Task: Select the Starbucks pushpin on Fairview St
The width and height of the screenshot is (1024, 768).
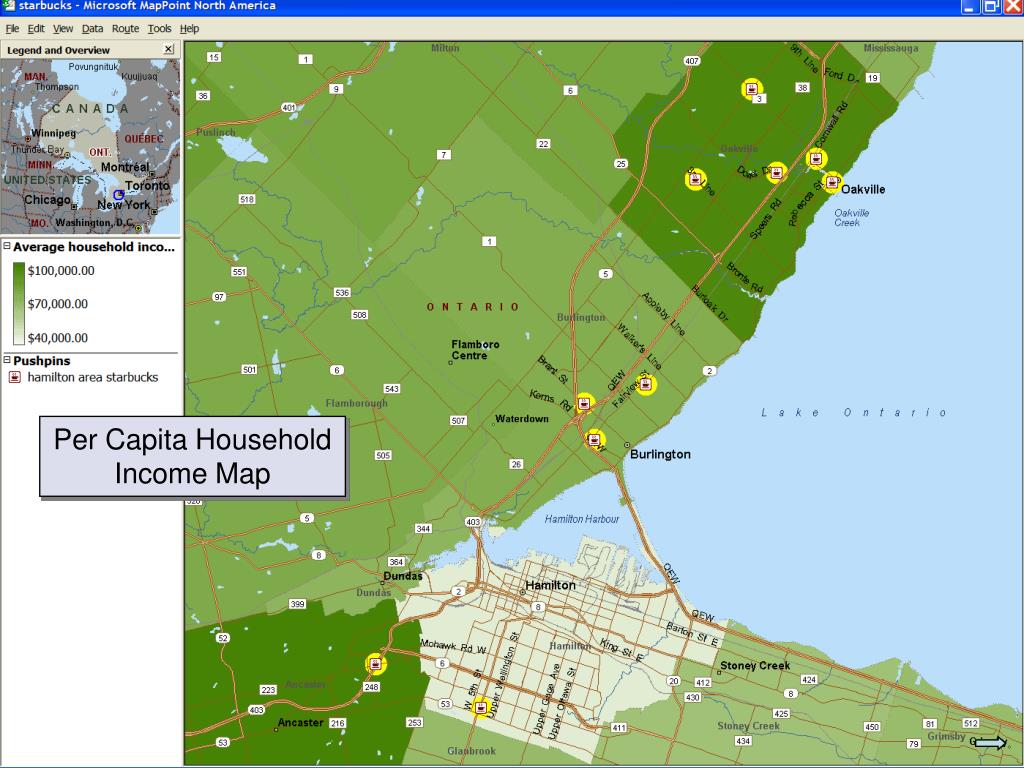Action: coord(646,384)
